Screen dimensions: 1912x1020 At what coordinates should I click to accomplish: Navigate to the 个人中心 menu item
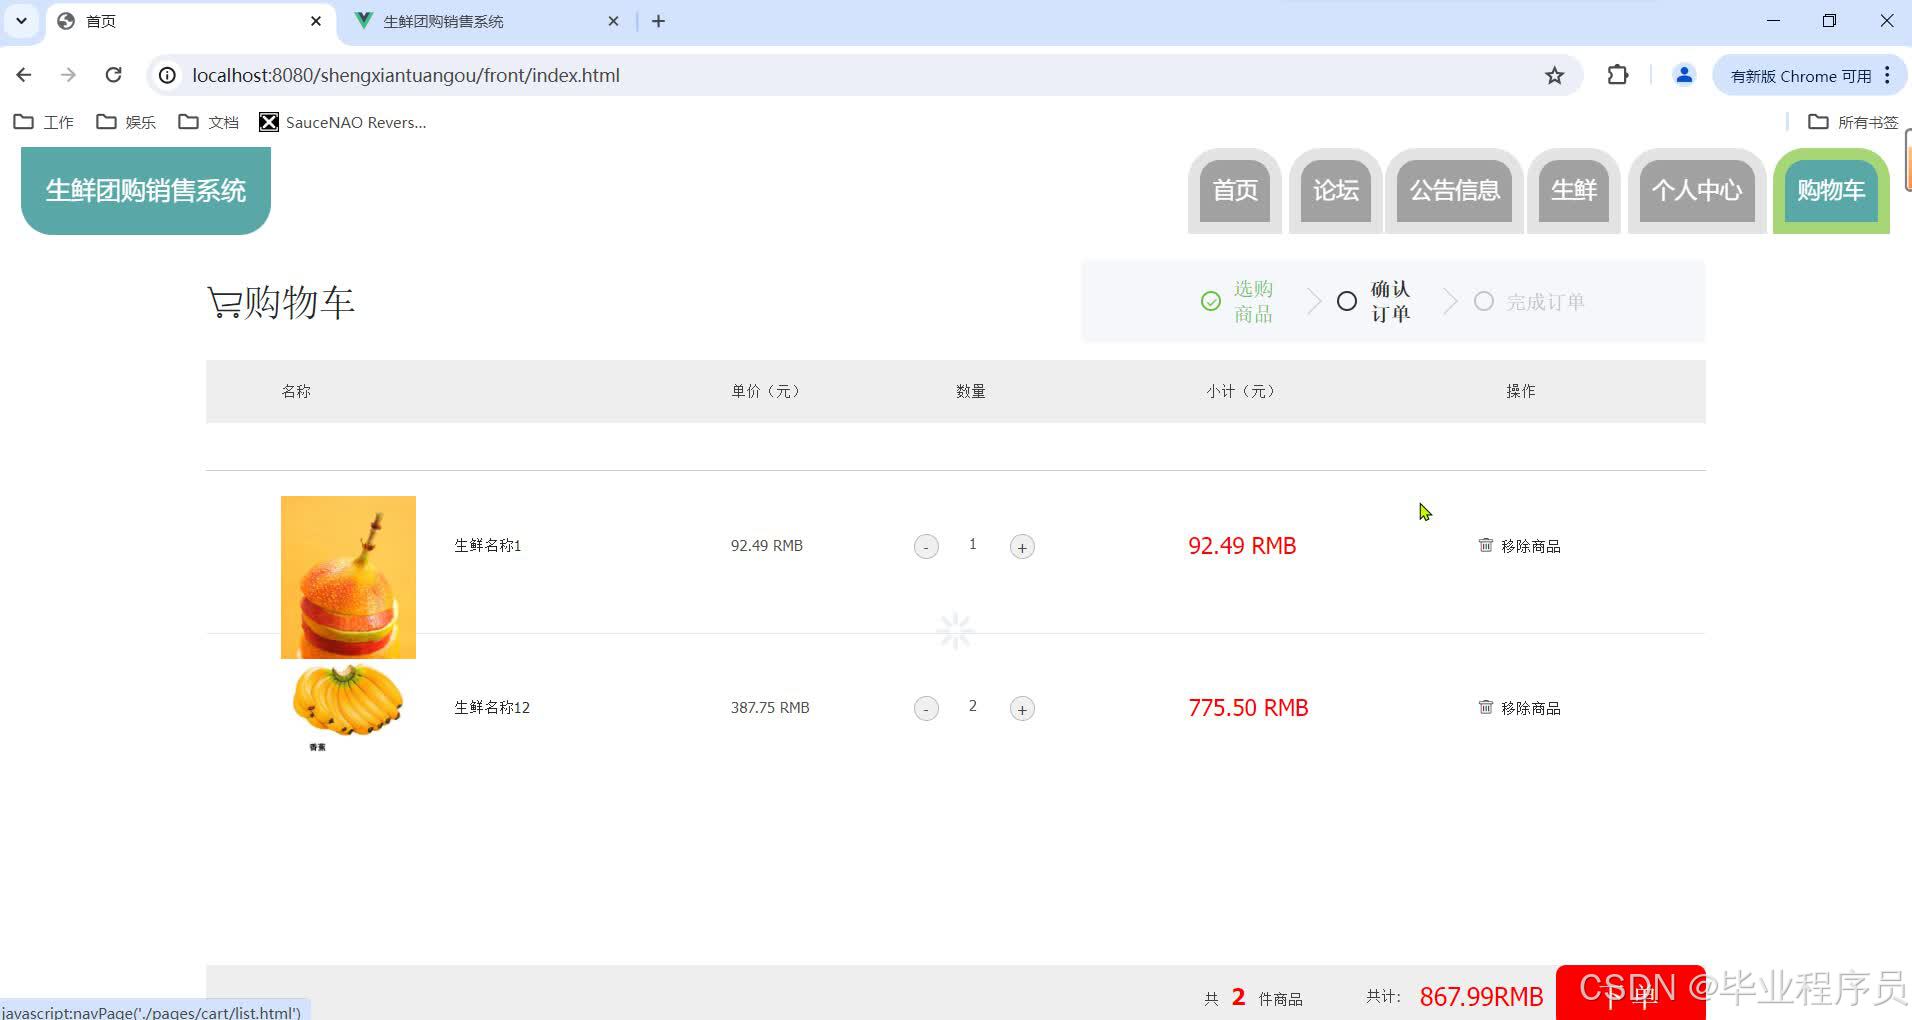click(1697, 190)
